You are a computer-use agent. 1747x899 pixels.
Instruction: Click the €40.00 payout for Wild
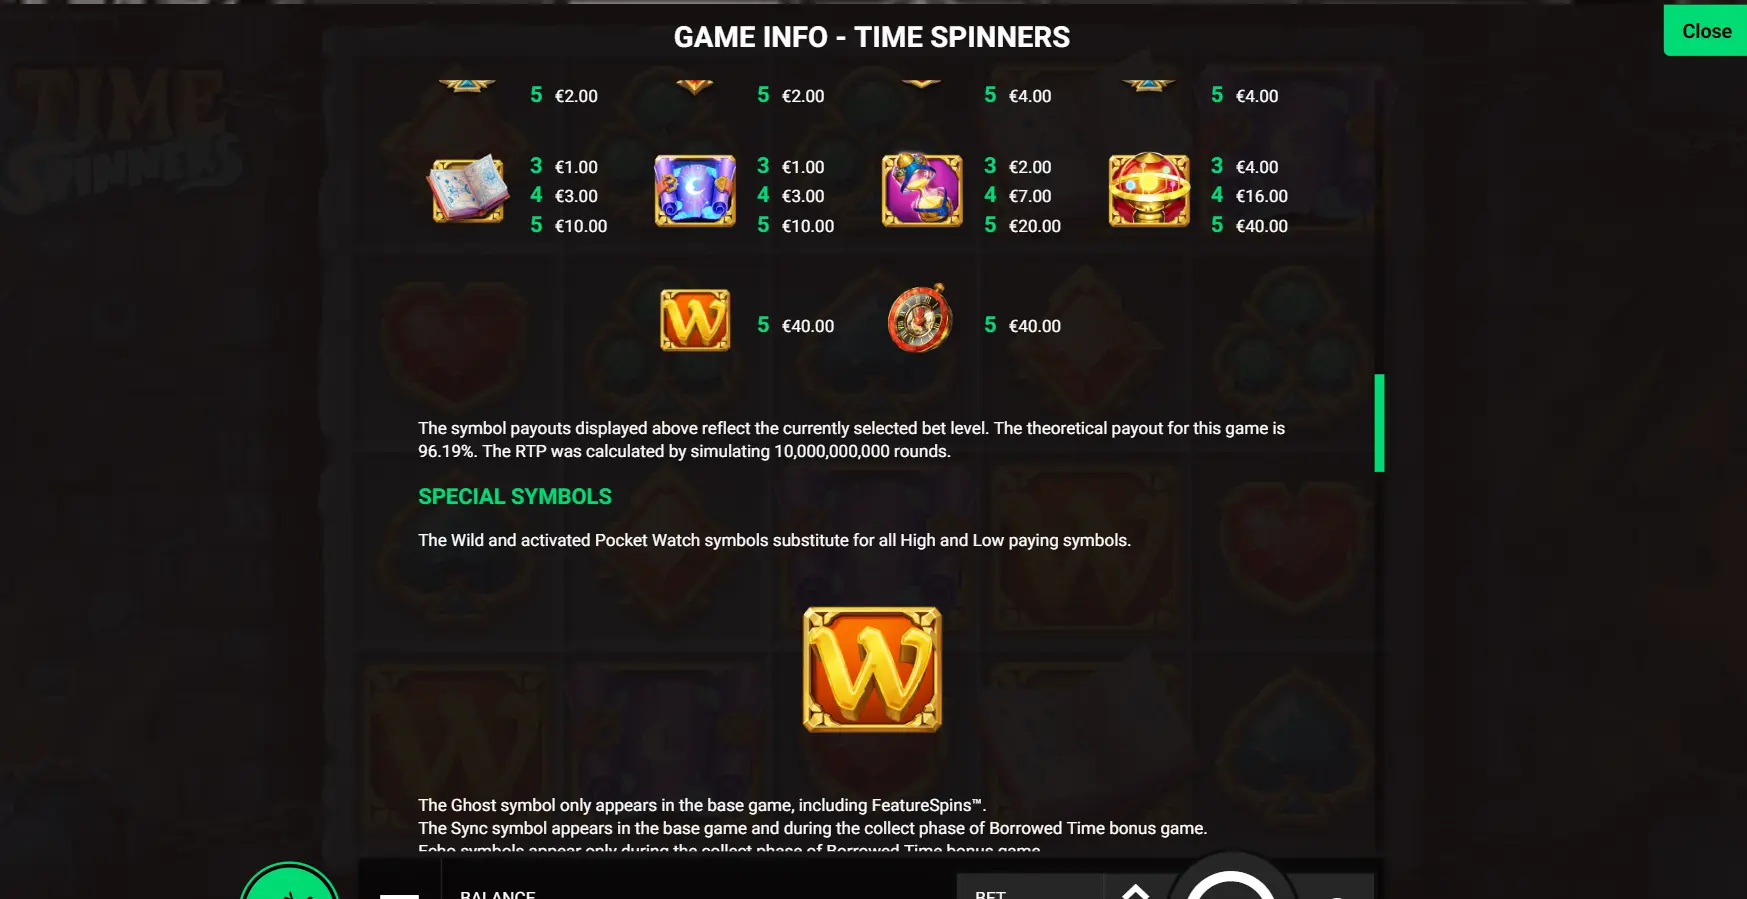[x=808, y=326]
